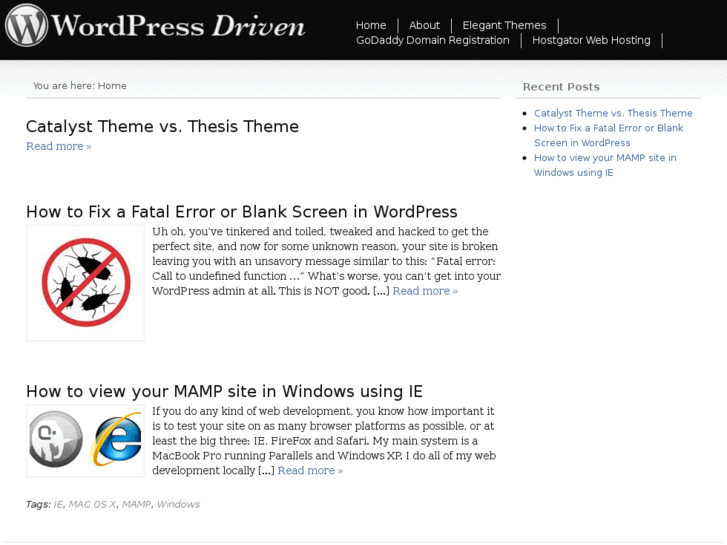
Task: Click Read more after MAMP excerpt
Action: point(310,470)
